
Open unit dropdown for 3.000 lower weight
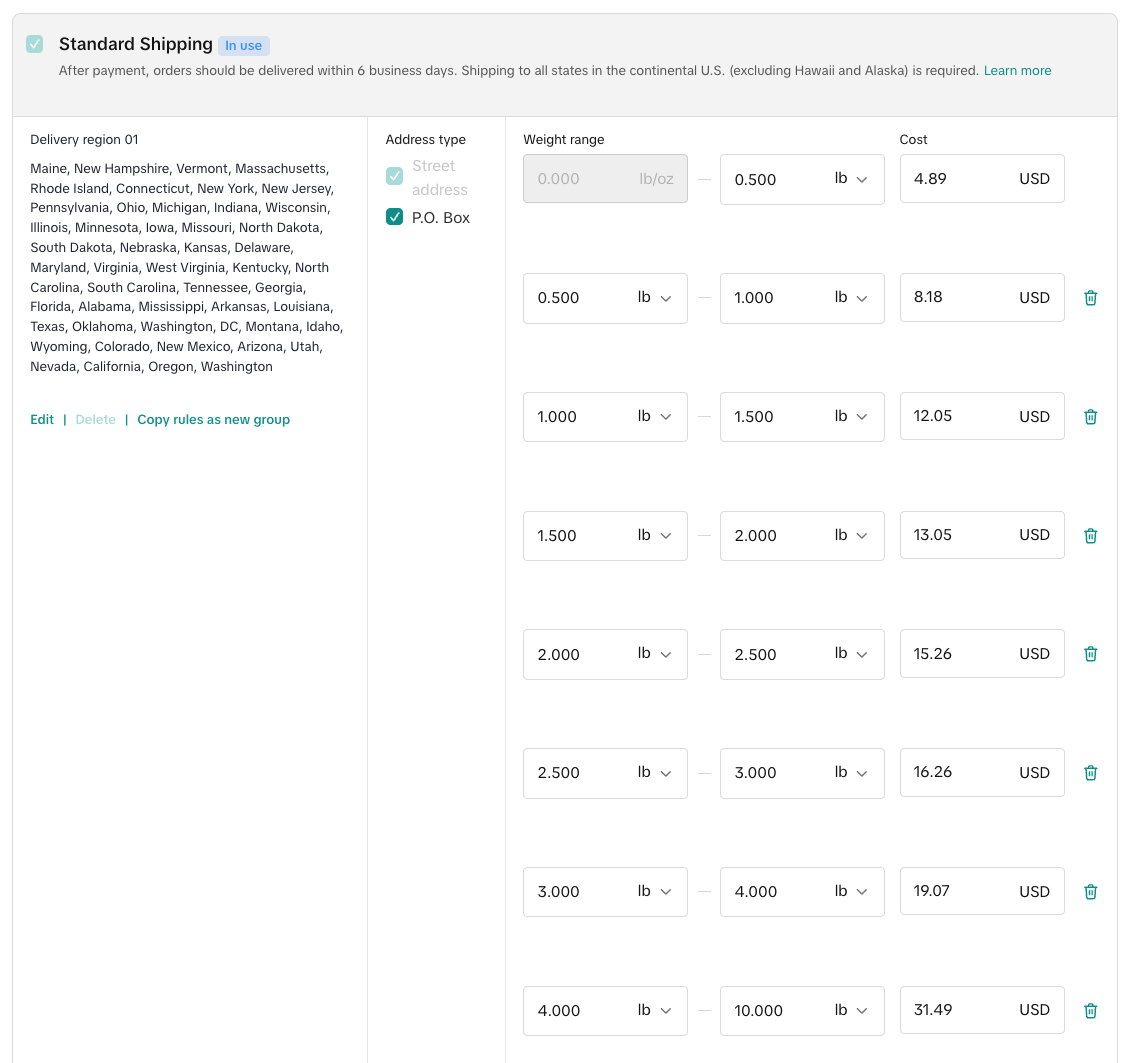(x=654, y=892)
